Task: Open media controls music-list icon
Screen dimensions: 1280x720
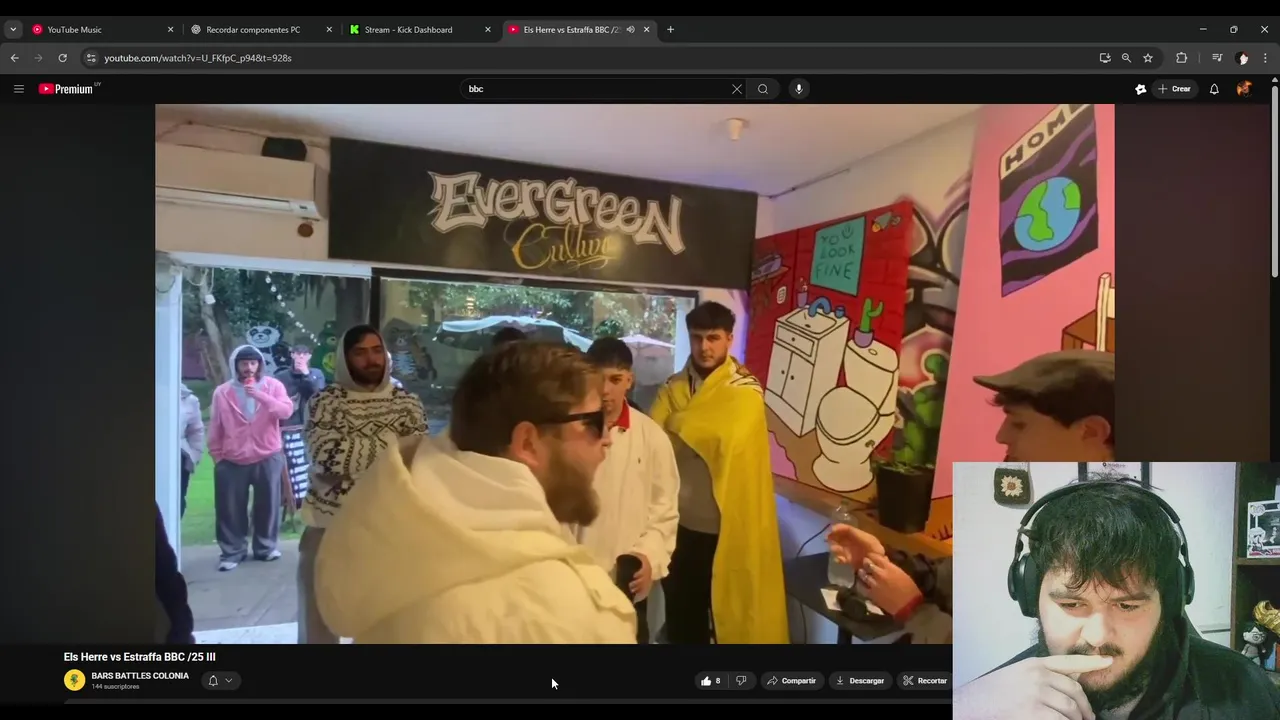Action: pyautogui.click(x=1217, y=58)
